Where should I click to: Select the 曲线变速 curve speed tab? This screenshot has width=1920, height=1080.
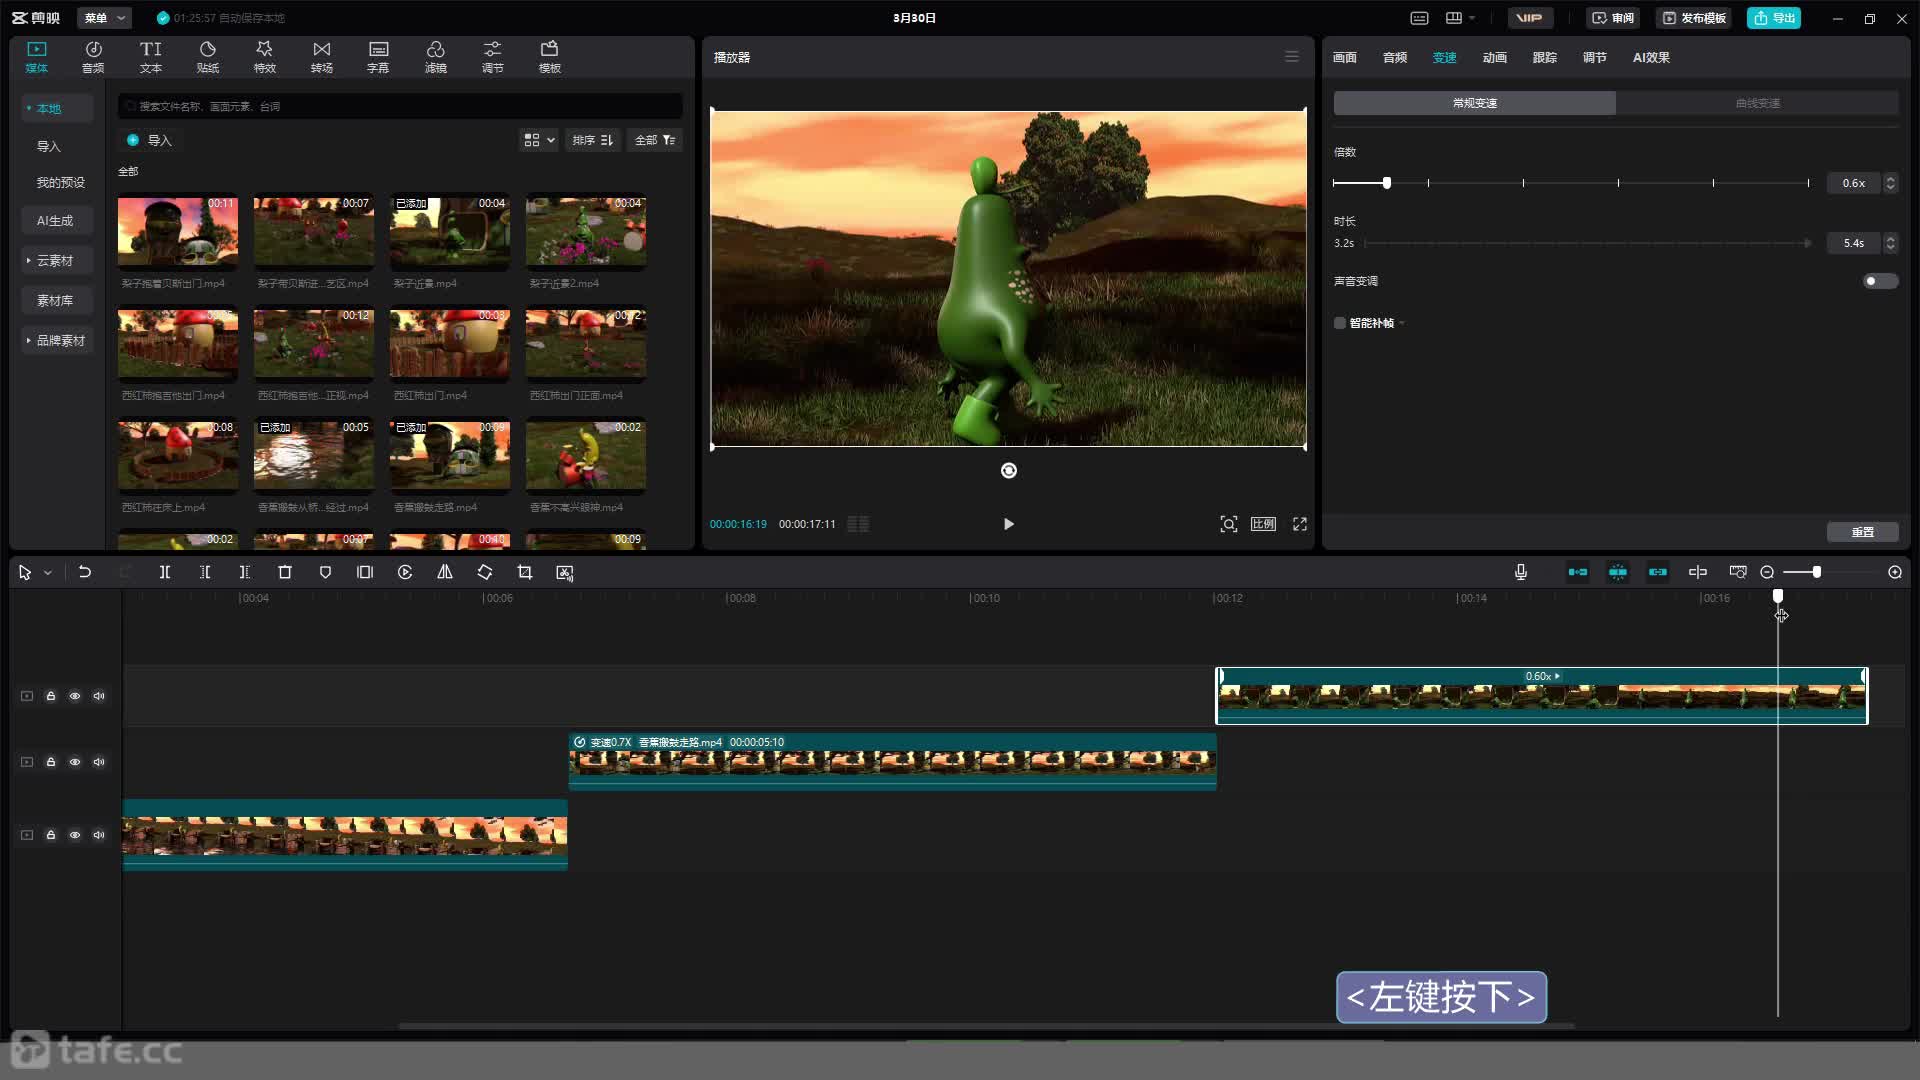tap(1757, 103)
